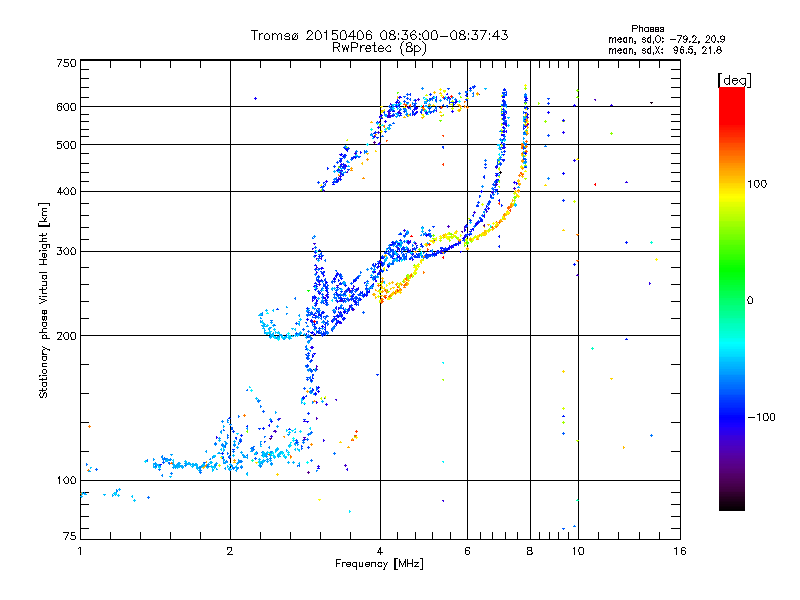
Task: Click the "RwPretec (8p)" subtitle
Action: pos(379,48)
